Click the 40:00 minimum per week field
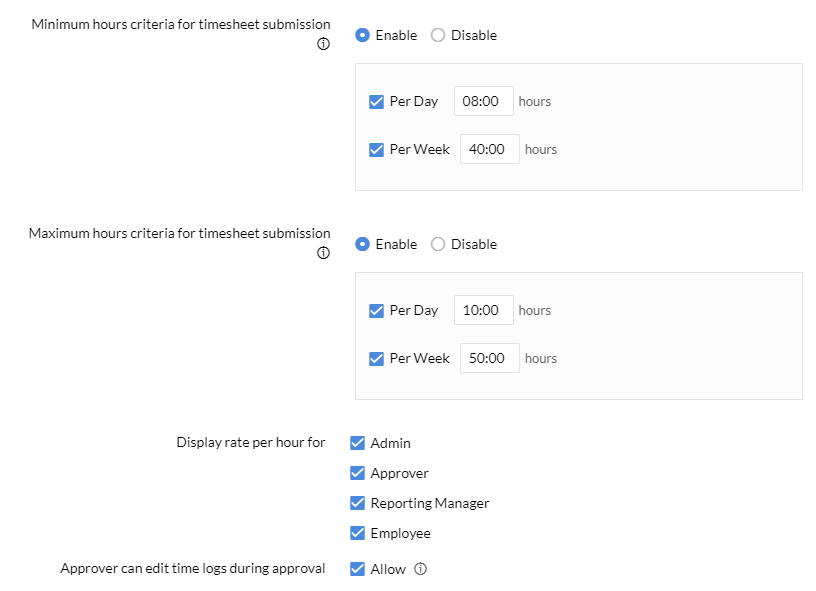The width and height of the screenshot is (816, 591). (x=490, y=149)
